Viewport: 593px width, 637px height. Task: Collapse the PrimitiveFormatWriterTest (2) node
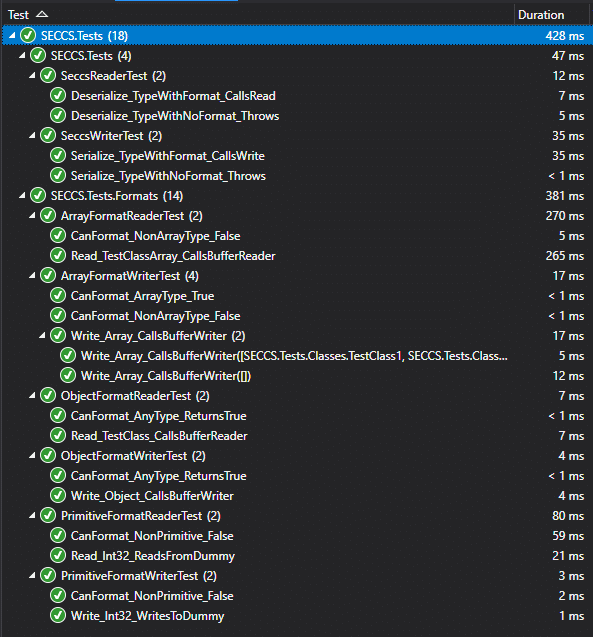(32, 575)
